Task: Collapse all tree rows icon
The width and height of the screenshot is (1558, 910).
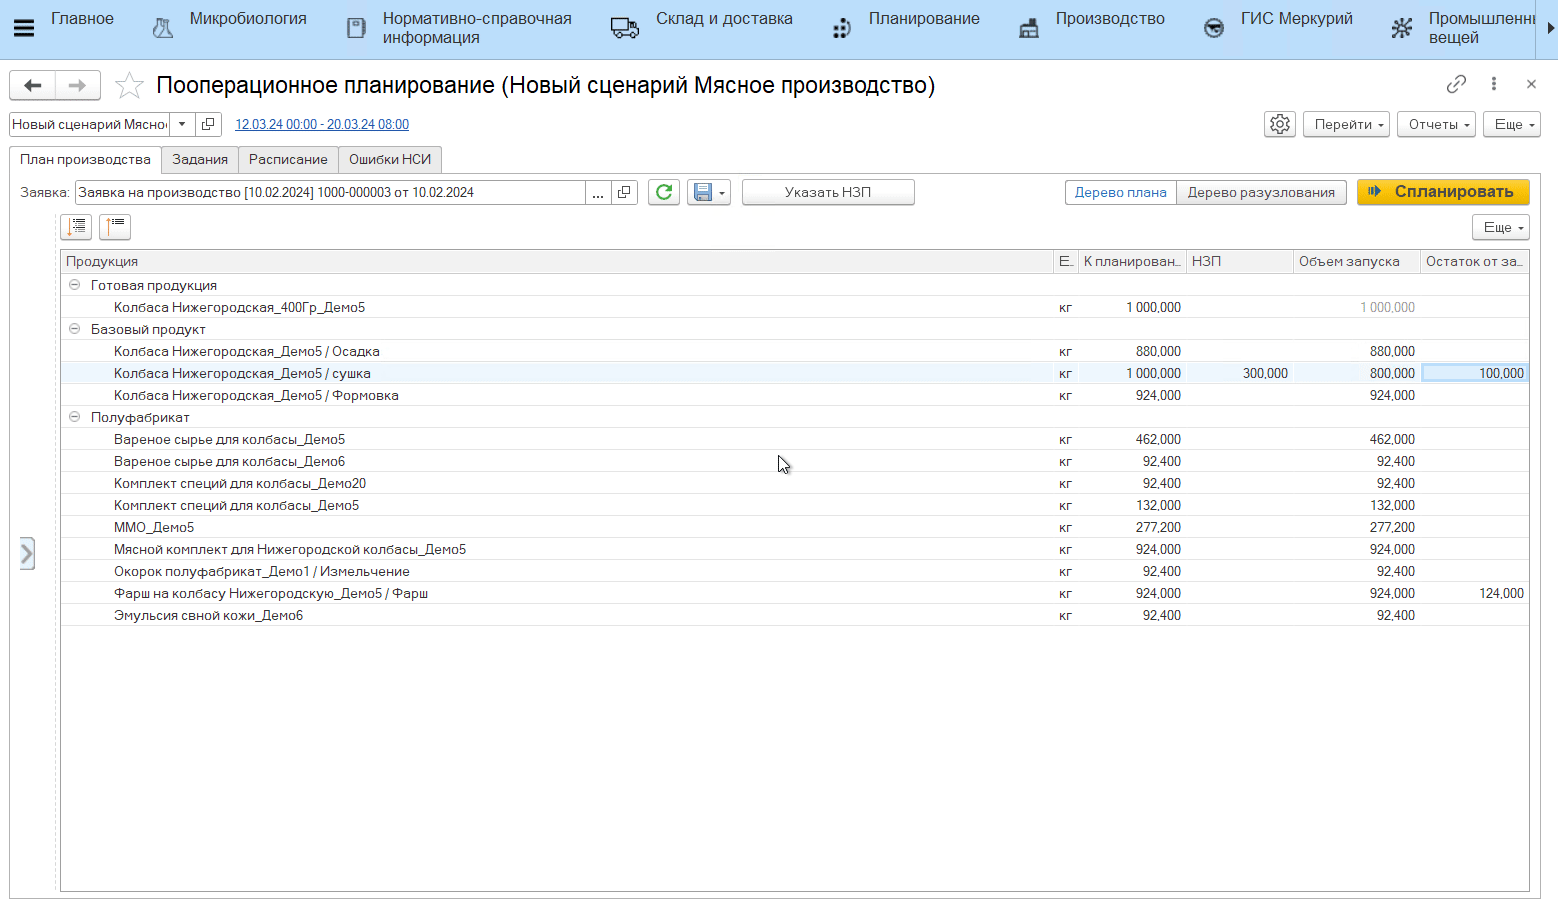Action: (115, 227)
